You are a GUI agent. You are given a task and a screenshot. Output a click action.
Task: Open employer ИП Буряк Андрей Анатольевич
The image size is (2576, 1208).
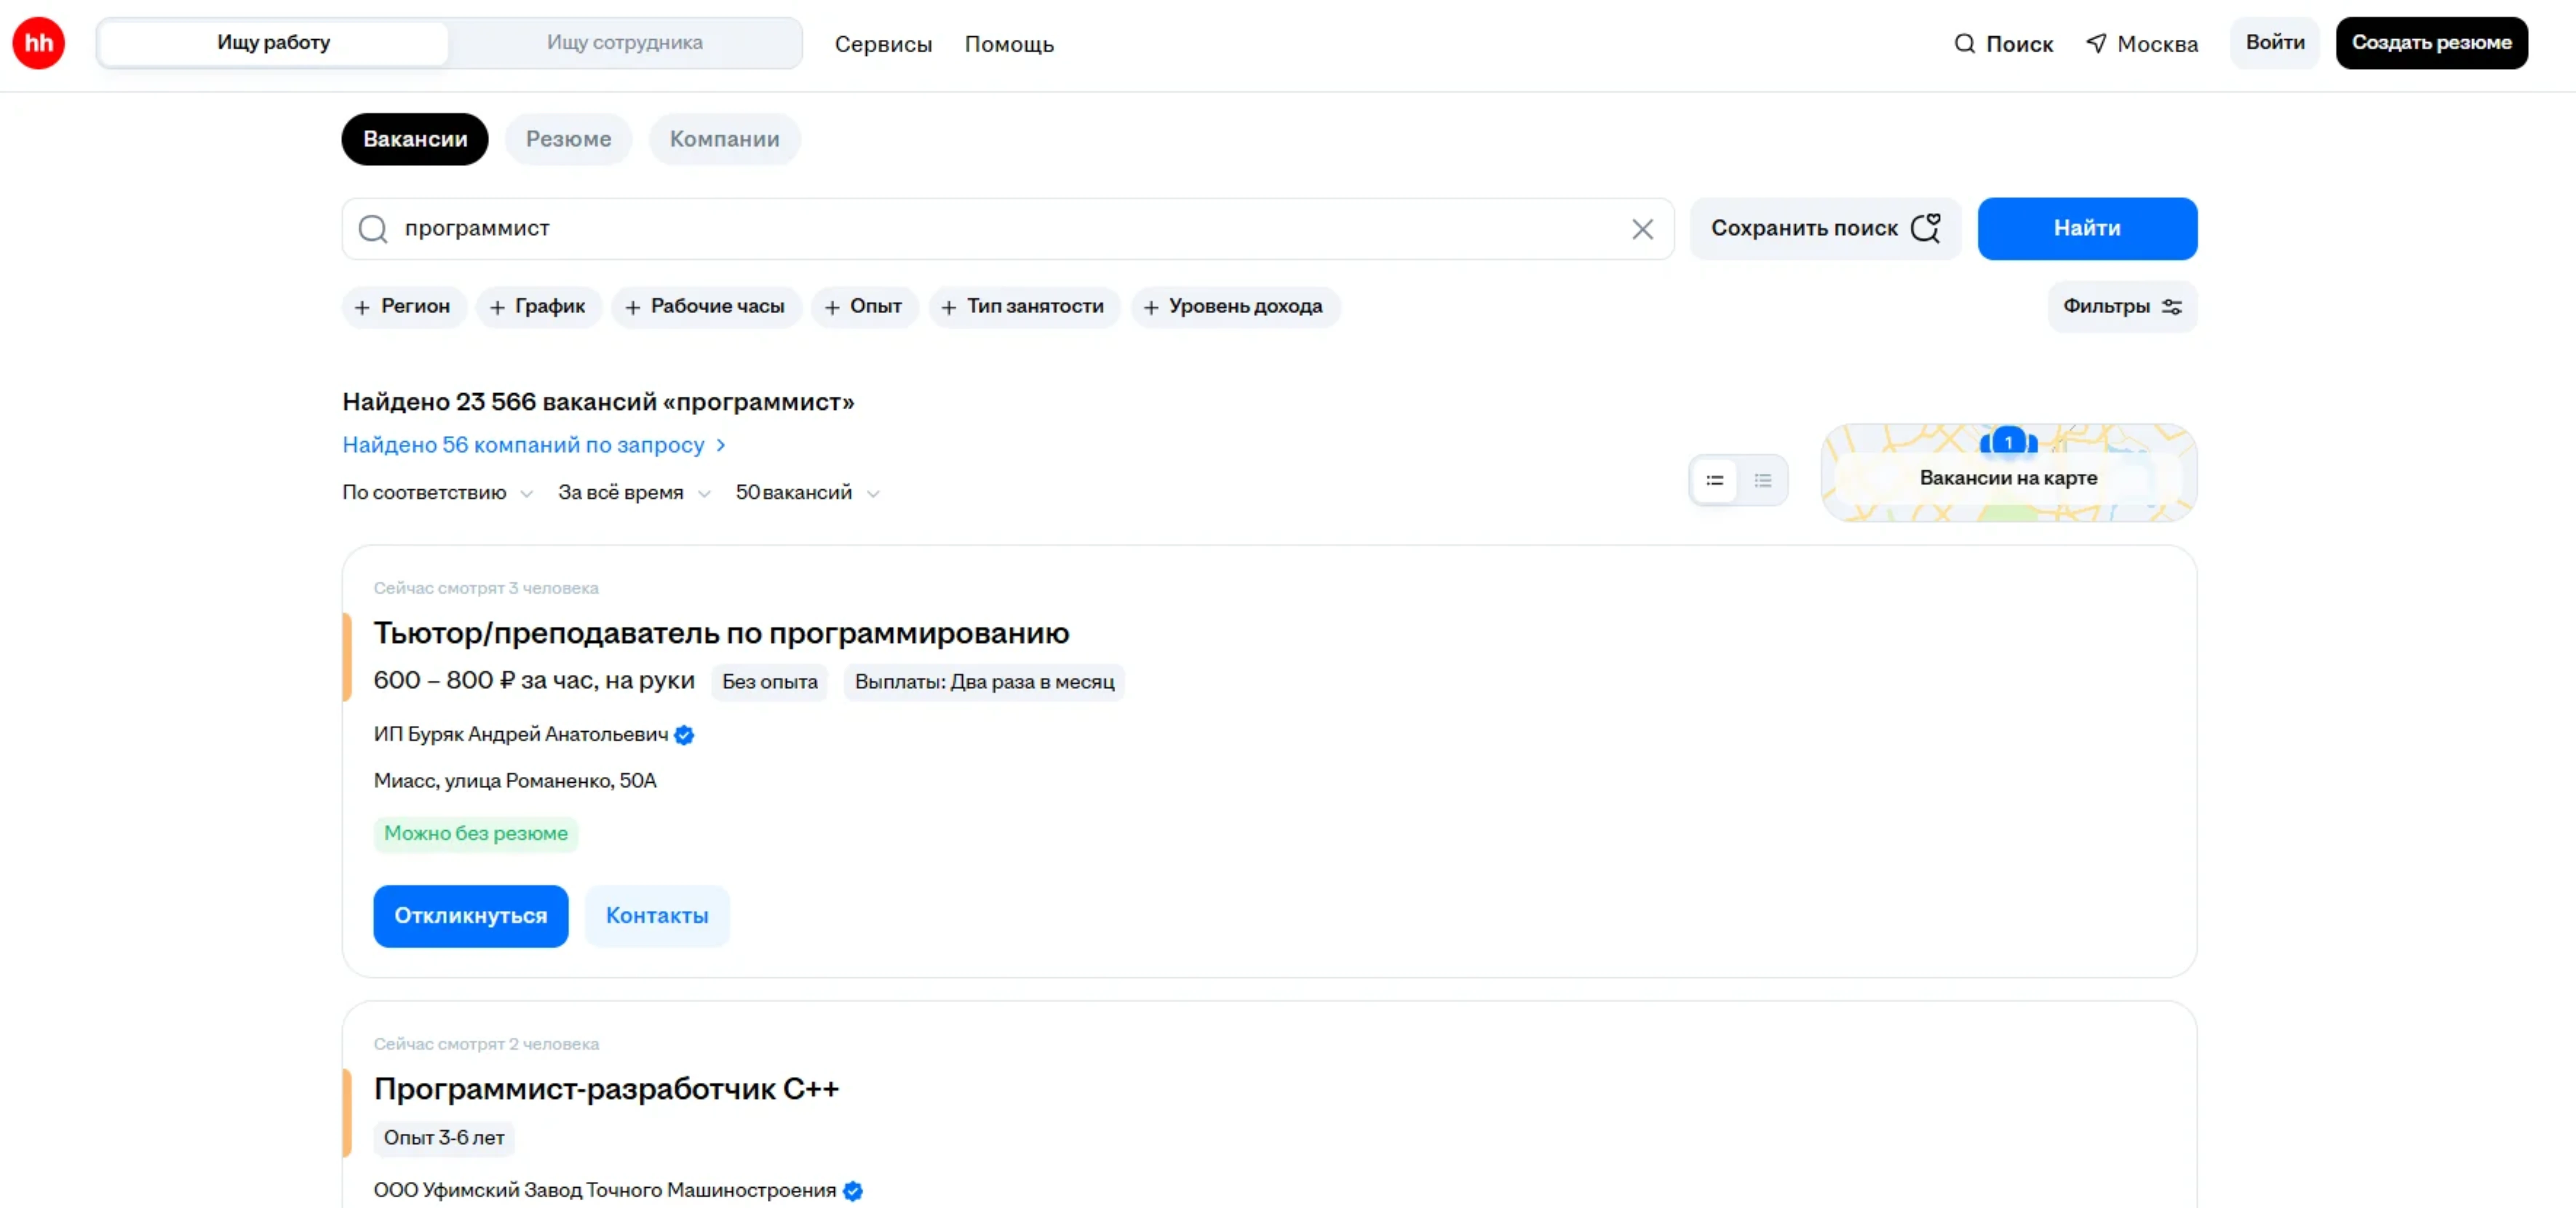[521, 735]
